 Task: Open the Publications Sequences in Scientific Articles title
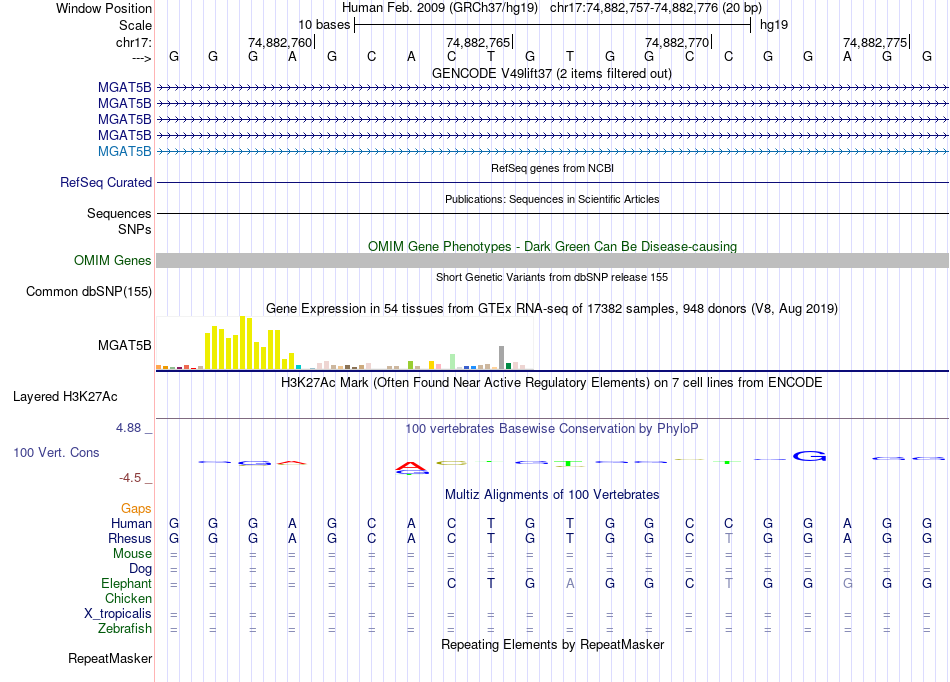[552, 199]
